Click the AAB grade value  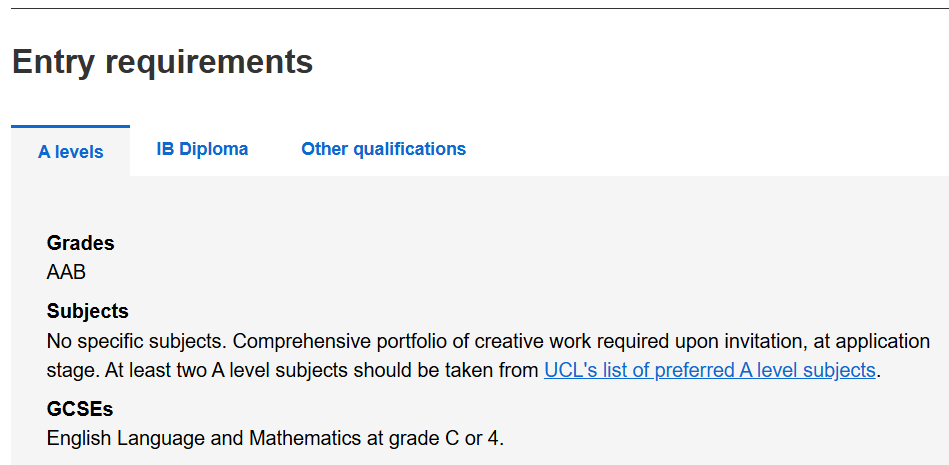67,272
